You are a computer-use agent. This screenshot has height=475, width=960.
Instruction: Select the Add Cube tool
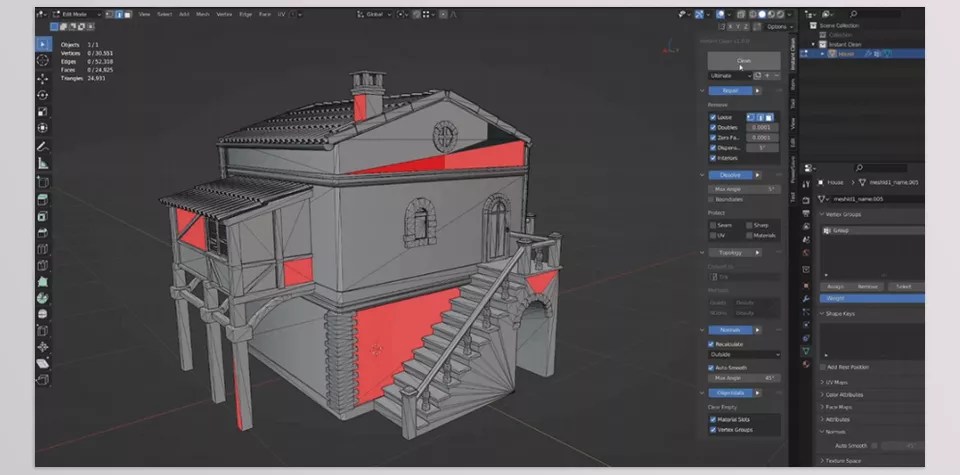[43, 182]
